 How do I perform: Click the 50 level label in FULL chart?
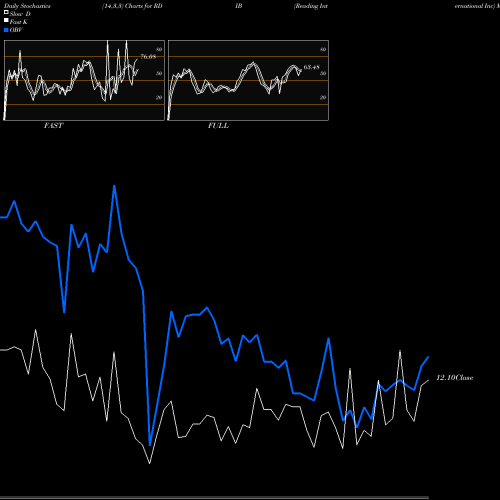[323, 73]
